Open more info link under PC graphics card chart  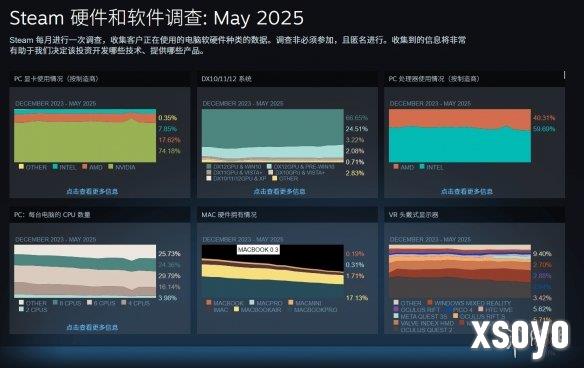tap(92, 191)
